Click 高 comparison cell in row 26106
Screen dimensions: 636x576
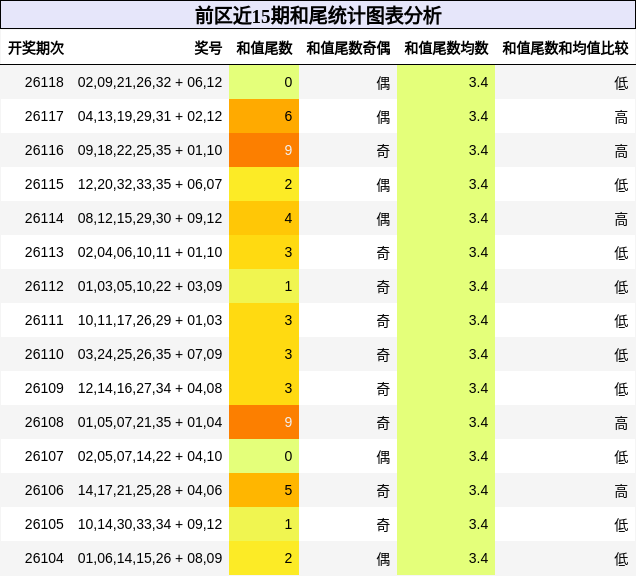coord(565,490)
